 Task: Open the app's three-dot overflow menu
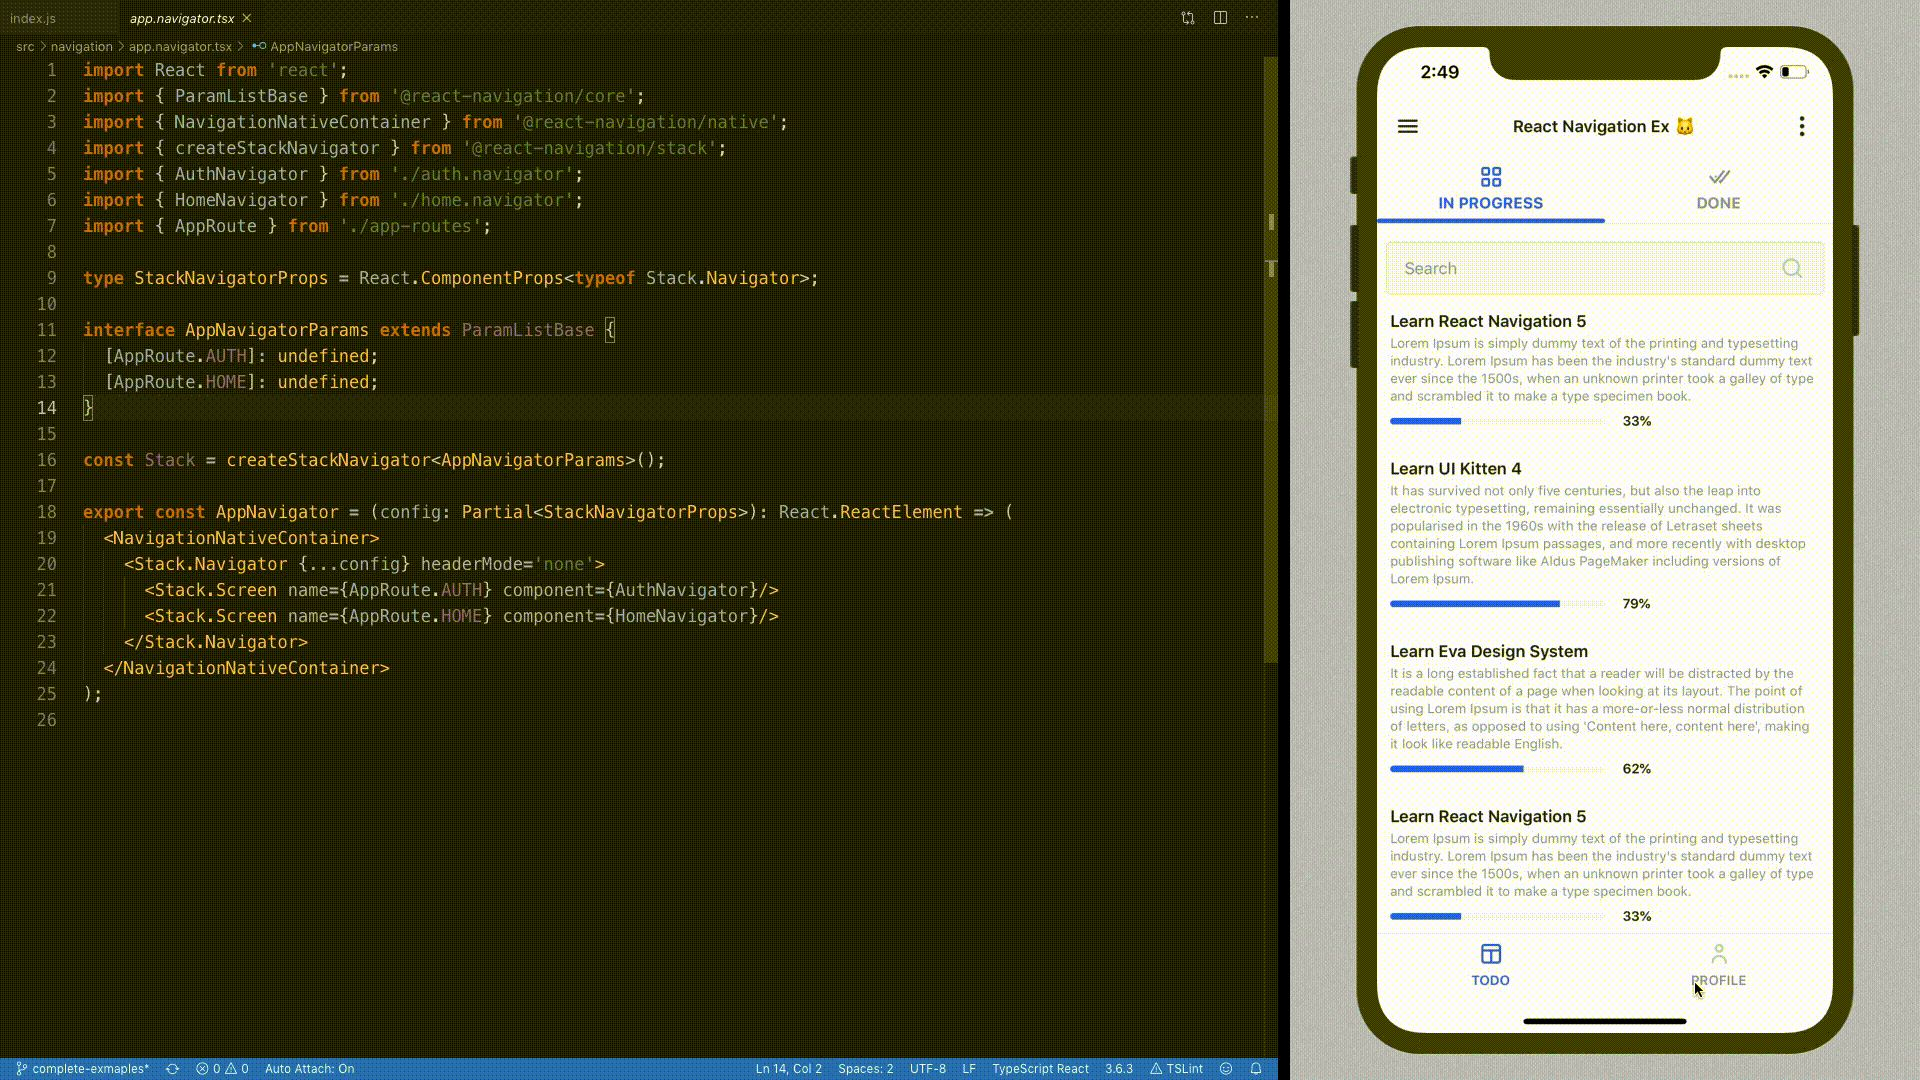pos(1802,127)
